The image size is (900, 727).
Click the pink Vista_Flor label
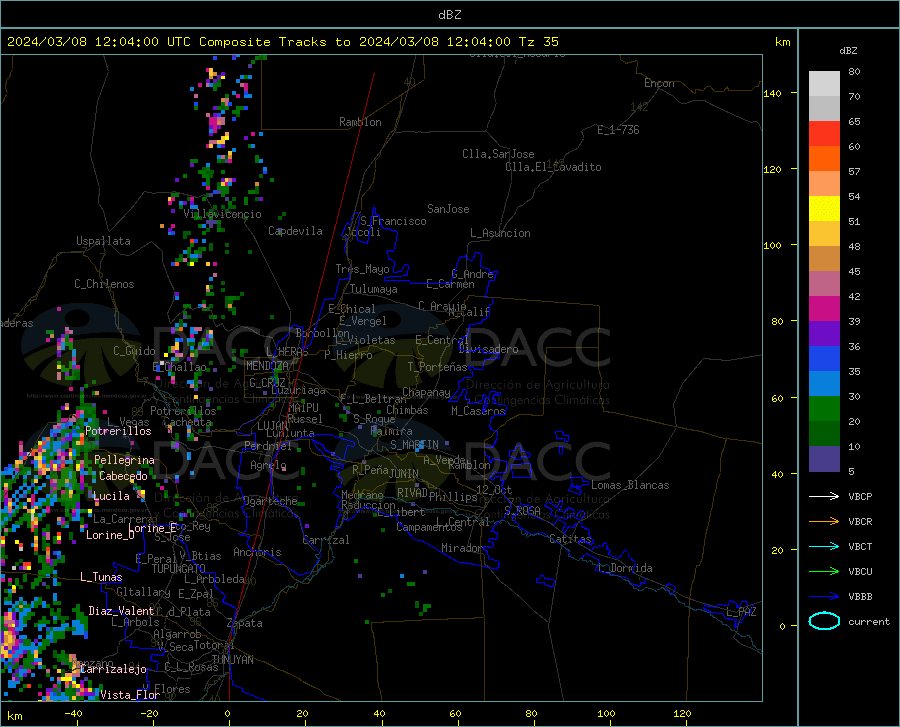[130, 695]
